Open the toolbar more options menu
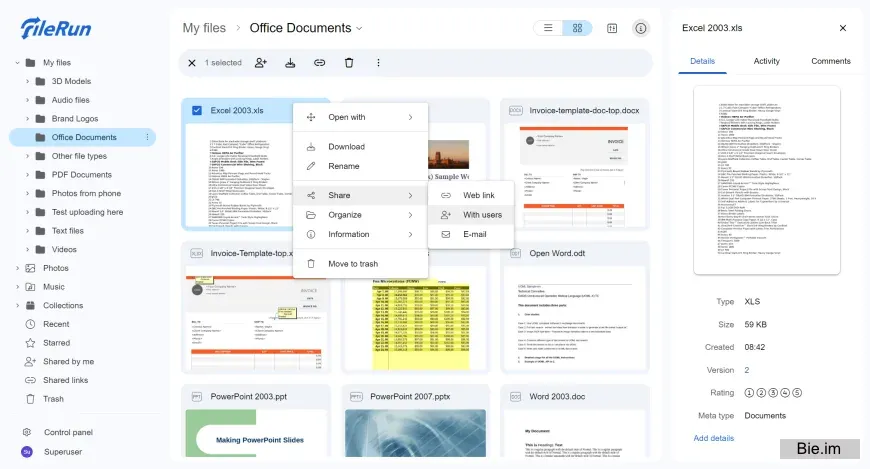Image resolution: width=870 pixels, height=469 pixels. pos(378,63)
